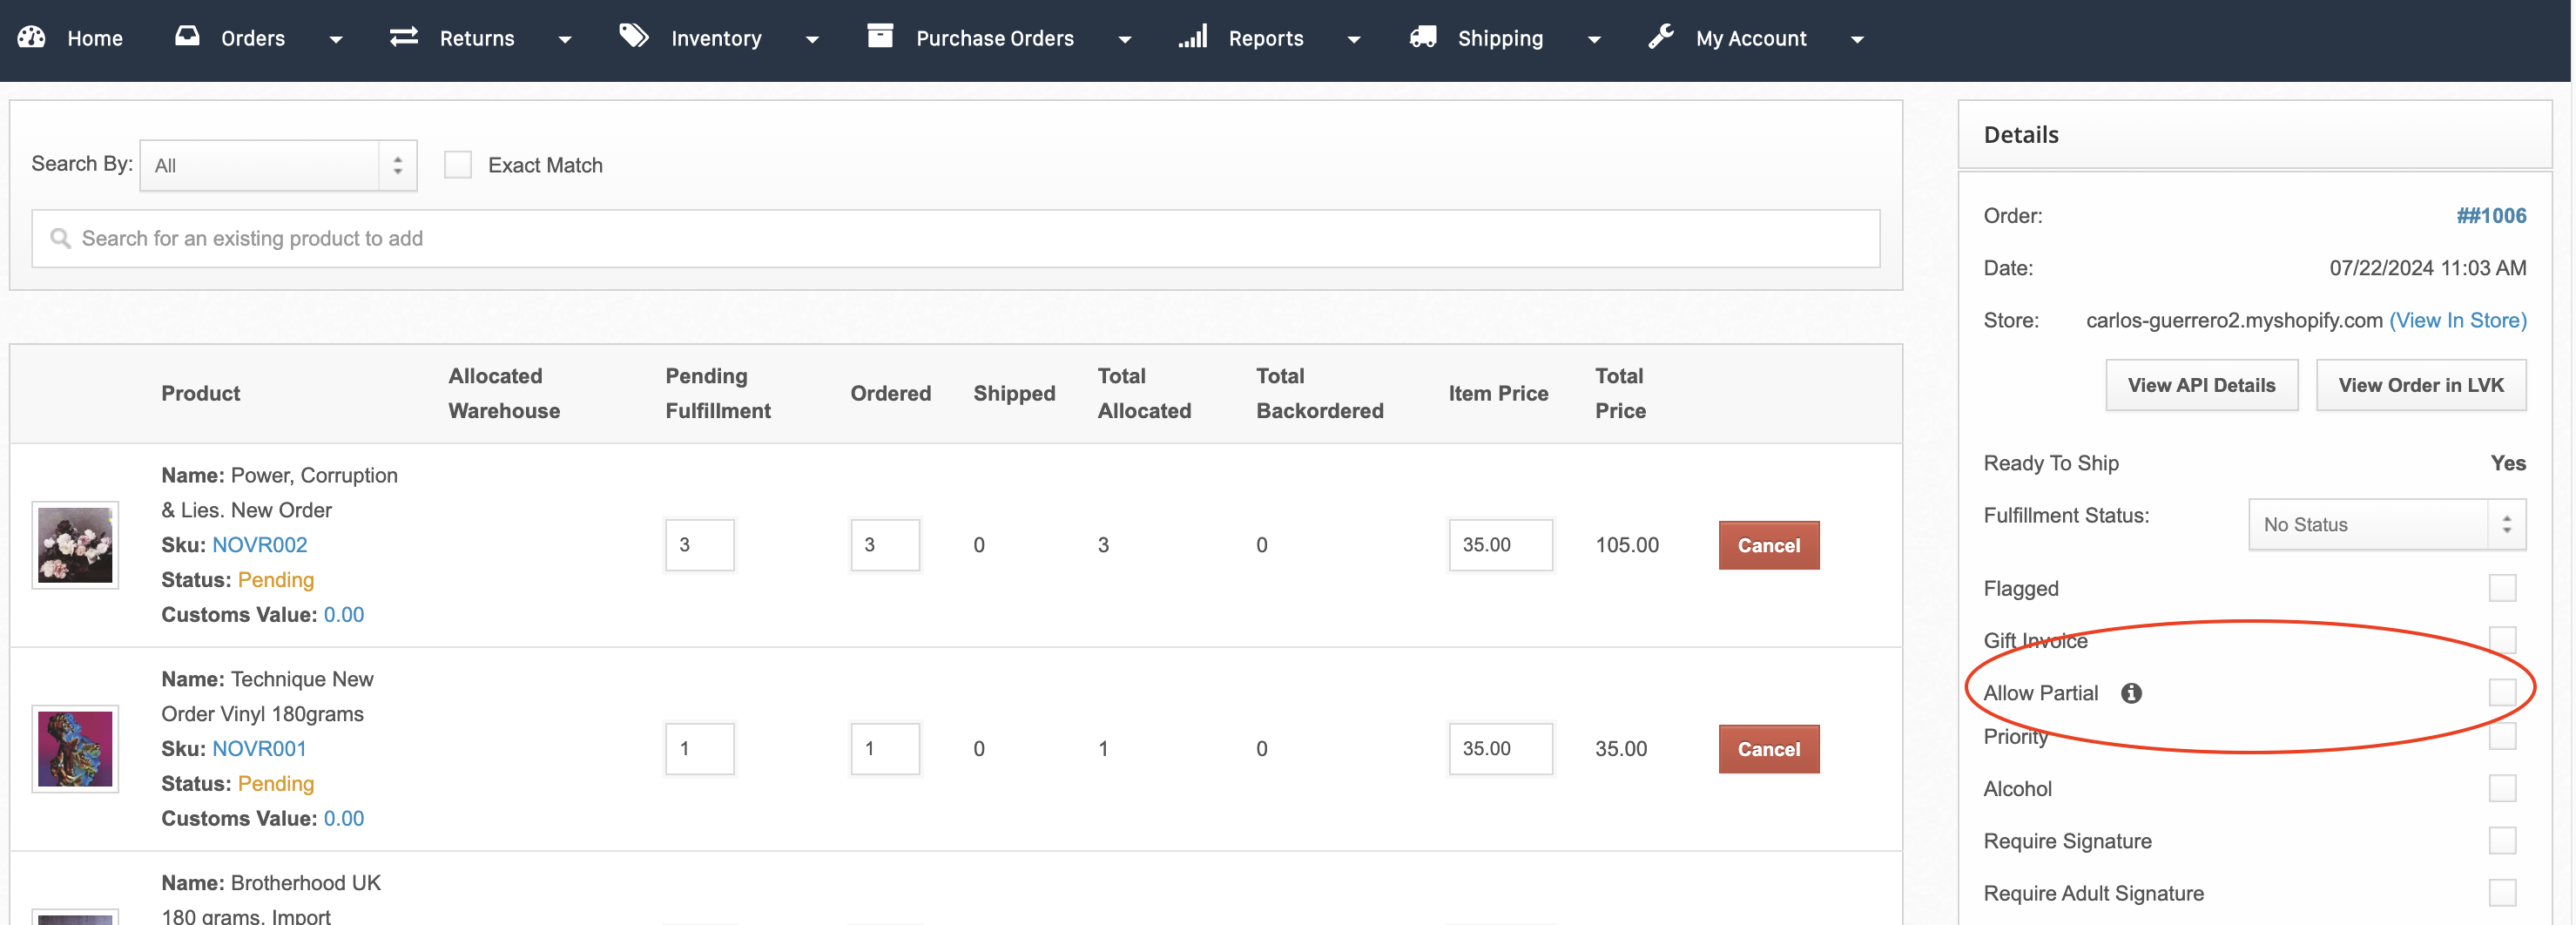The image size is (2576, 925).
Task: Toggle the Exact Match checkbox
Action: click(x=457, y=165)
